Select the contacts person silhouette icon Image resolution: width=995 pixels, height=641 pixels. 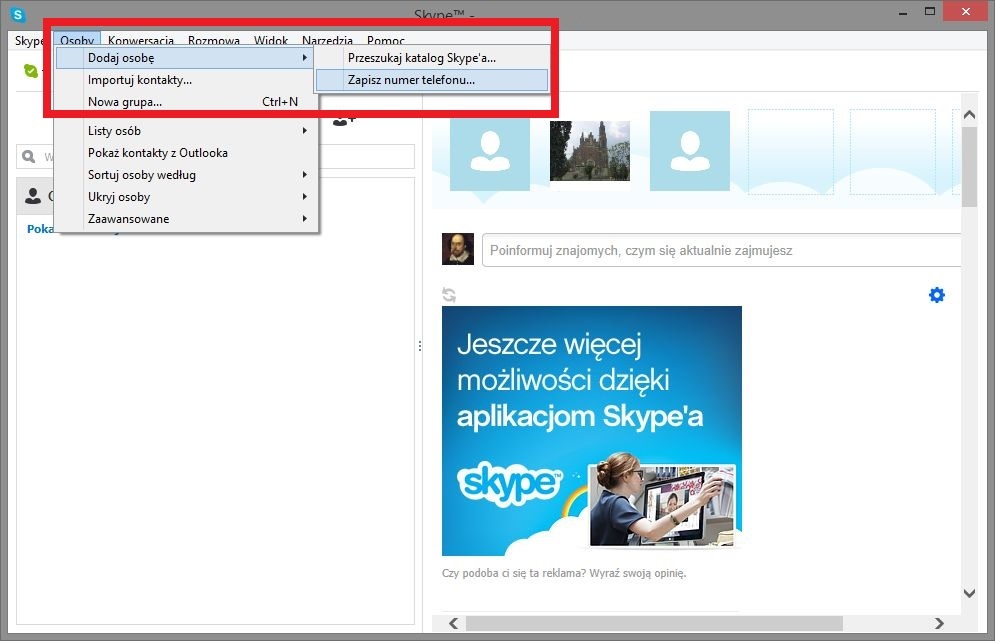(33, 196)
